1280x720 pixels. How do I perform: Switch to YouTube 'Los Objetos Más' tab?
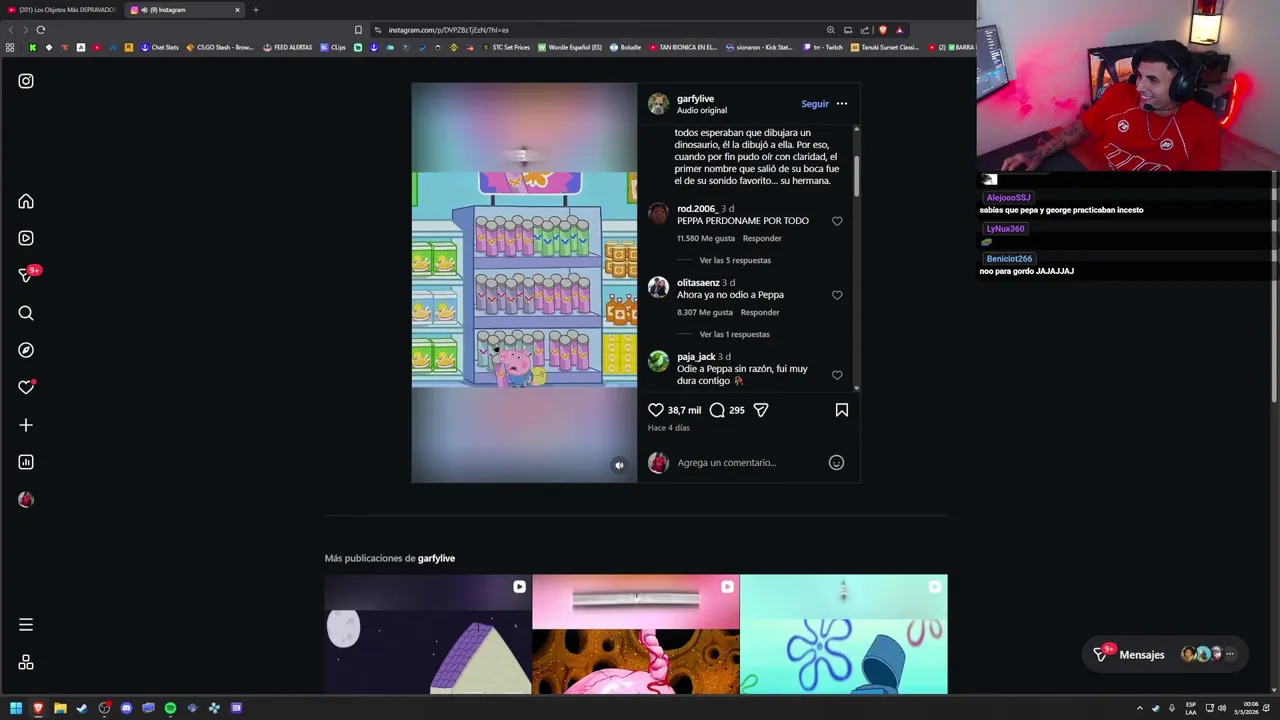(x=61, y=10)
